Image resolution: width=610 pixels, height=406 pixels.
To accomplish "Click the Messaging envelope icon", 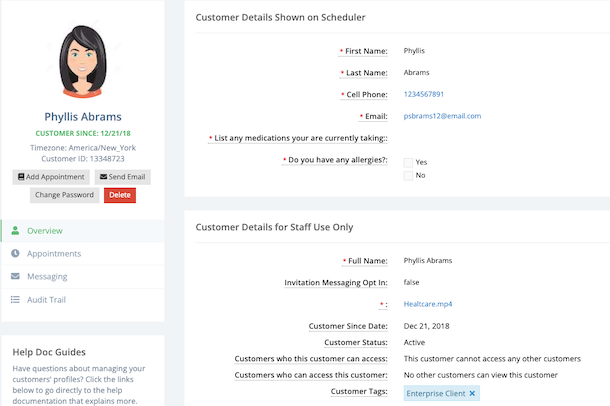I will pyautogui.click(x=15, y=276).
